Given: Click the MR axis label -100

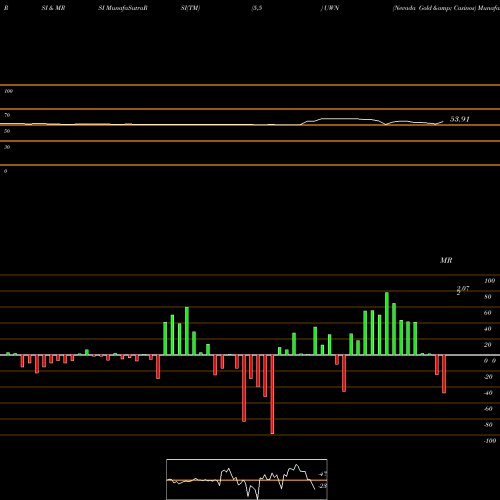Looking at the screenshot, I should click(x=490, y=441).
